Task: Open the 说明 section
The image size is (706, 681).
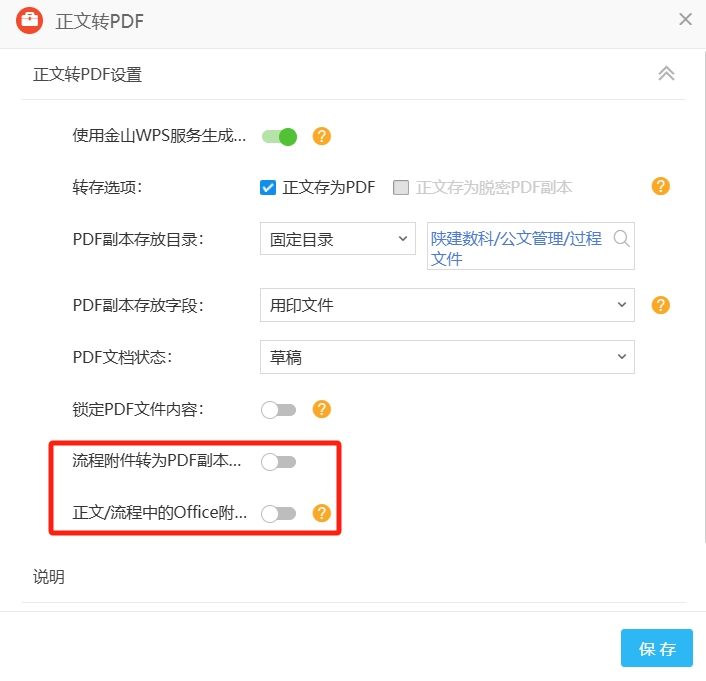Action: point(49,577)
